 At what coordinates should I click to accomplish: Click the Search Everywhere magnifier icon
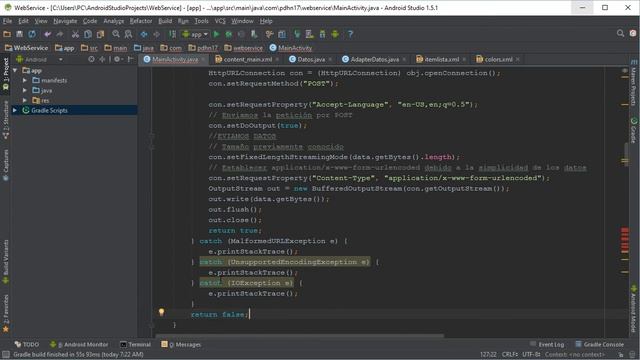coord(620,33)
